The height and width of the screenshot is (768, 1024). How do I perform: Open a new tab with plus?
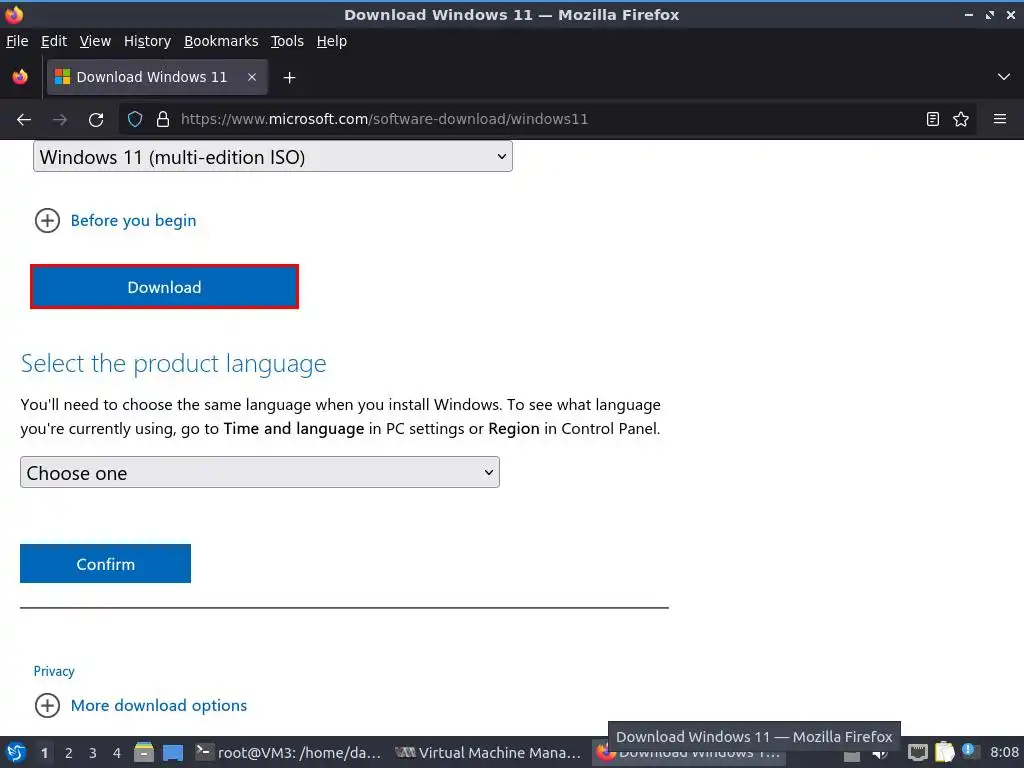pos(289,78)
